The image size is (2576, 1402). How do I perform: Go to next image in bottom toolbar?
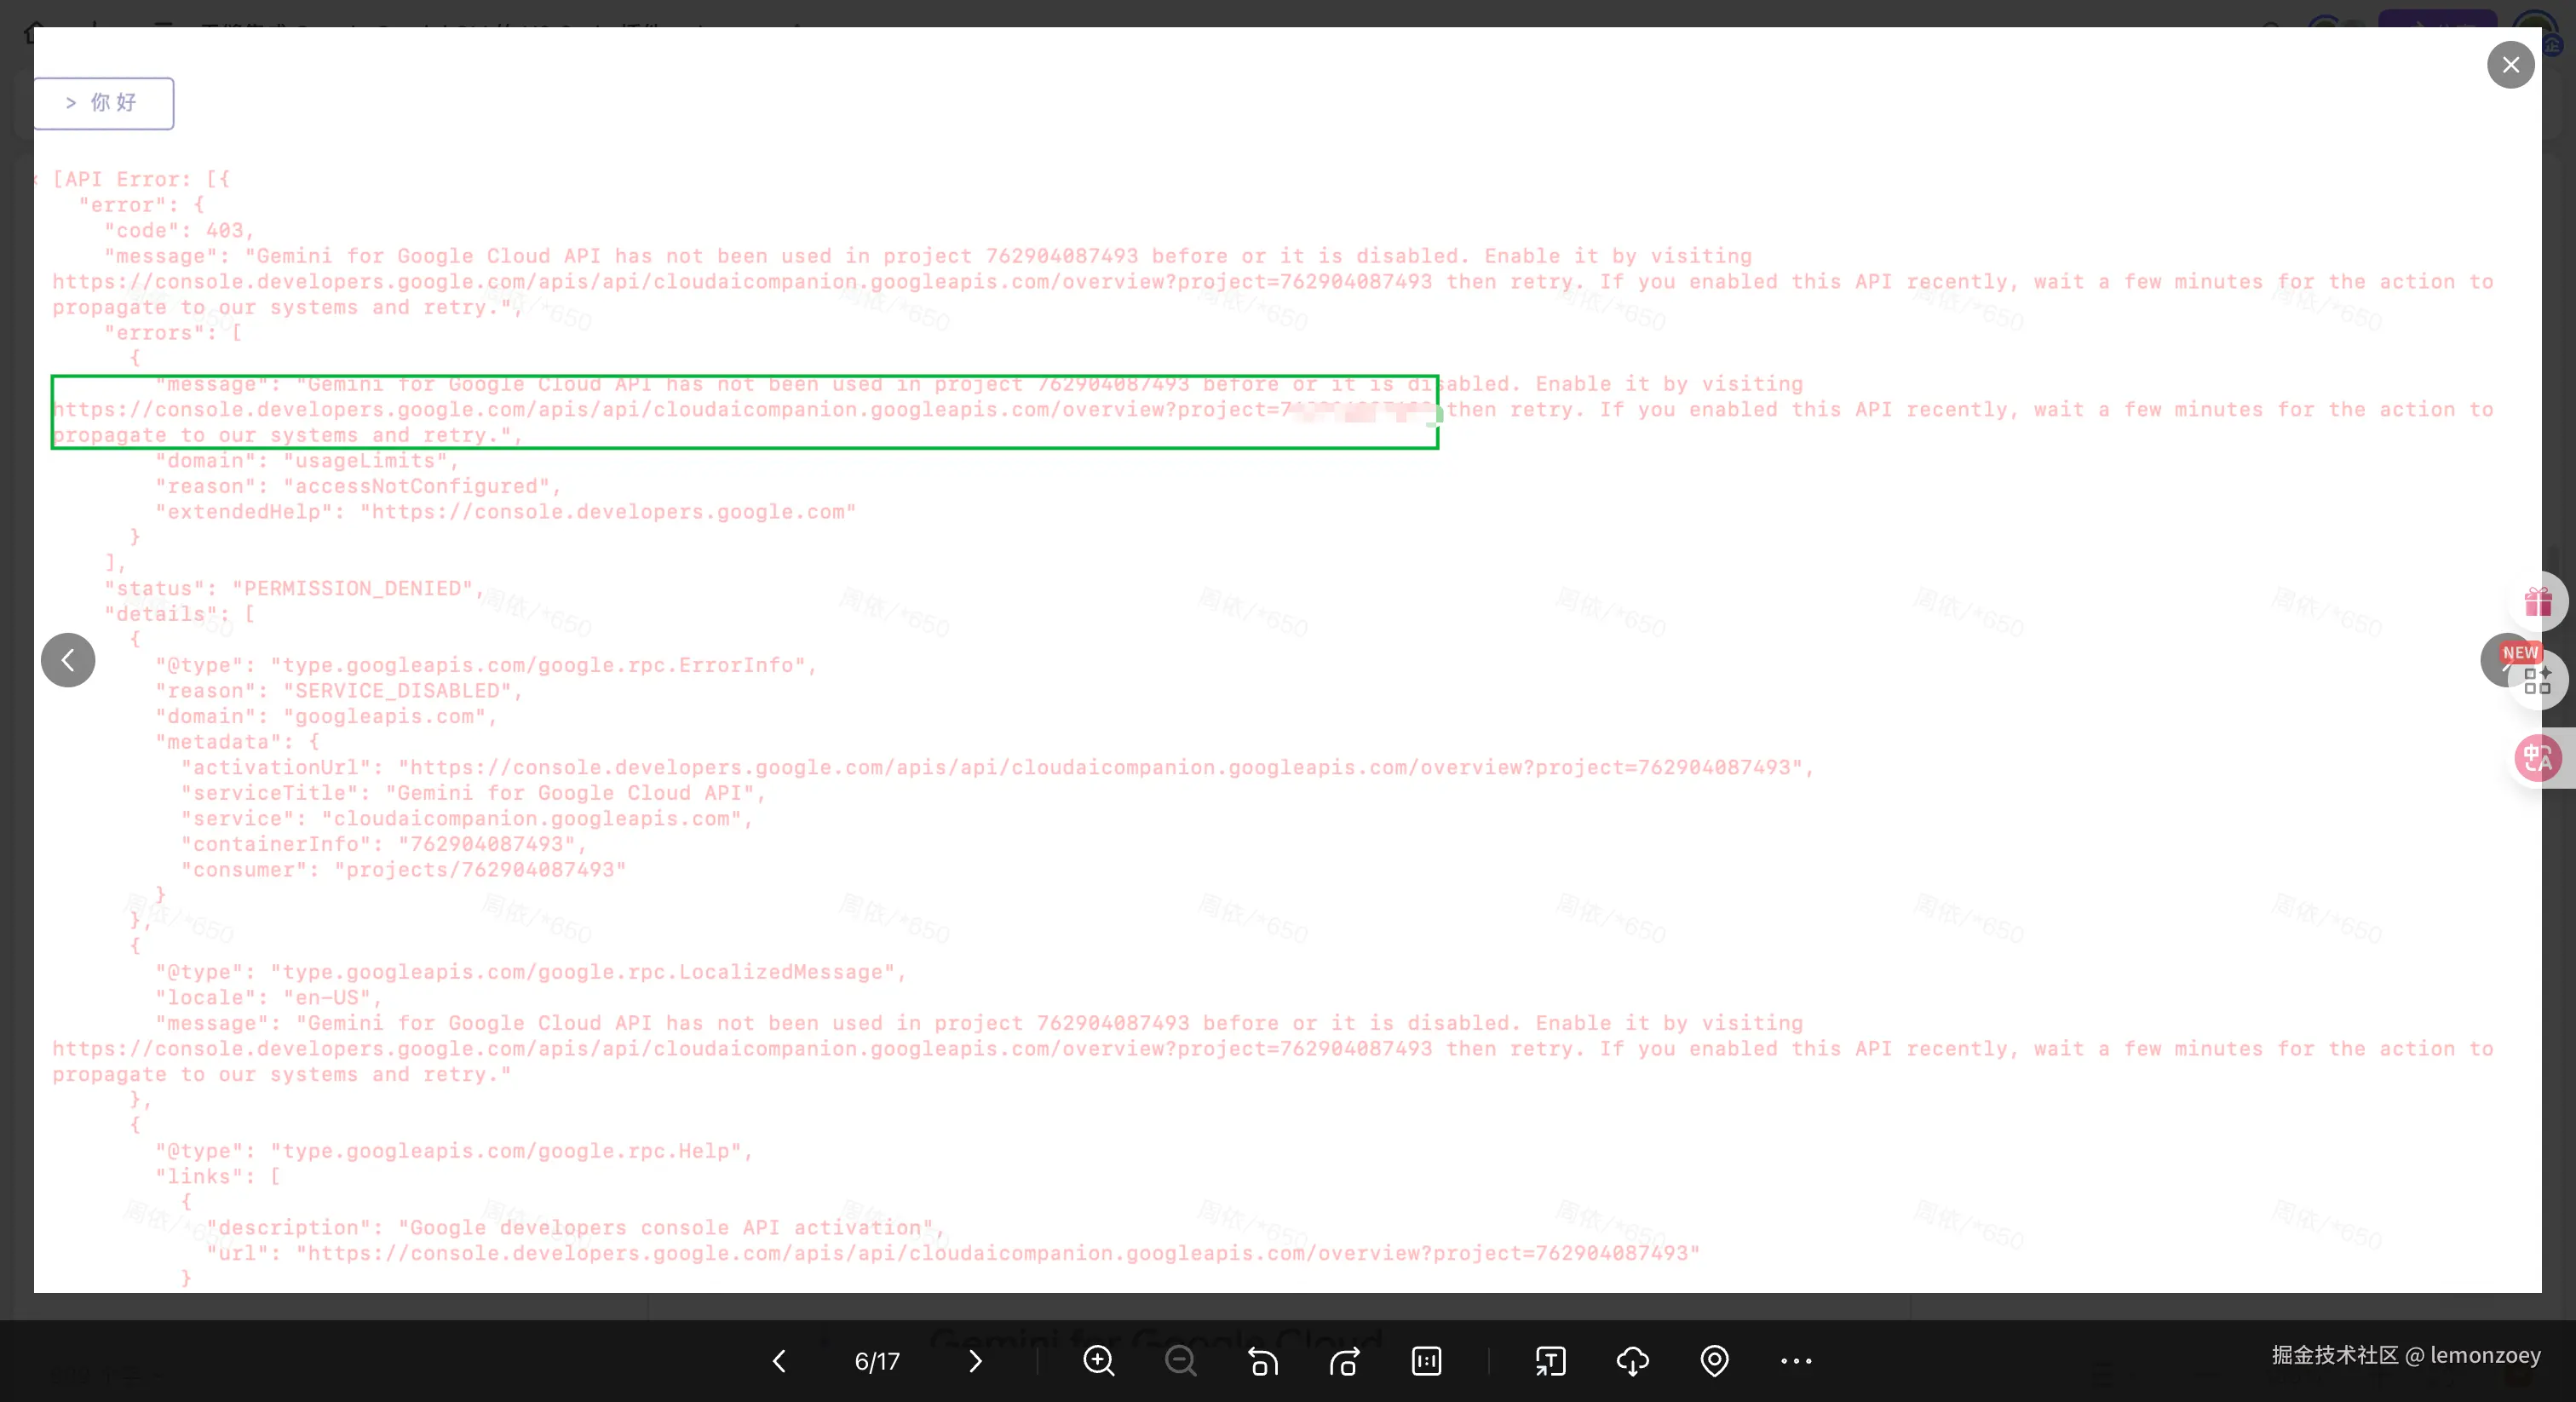[x=975, y=1360]
